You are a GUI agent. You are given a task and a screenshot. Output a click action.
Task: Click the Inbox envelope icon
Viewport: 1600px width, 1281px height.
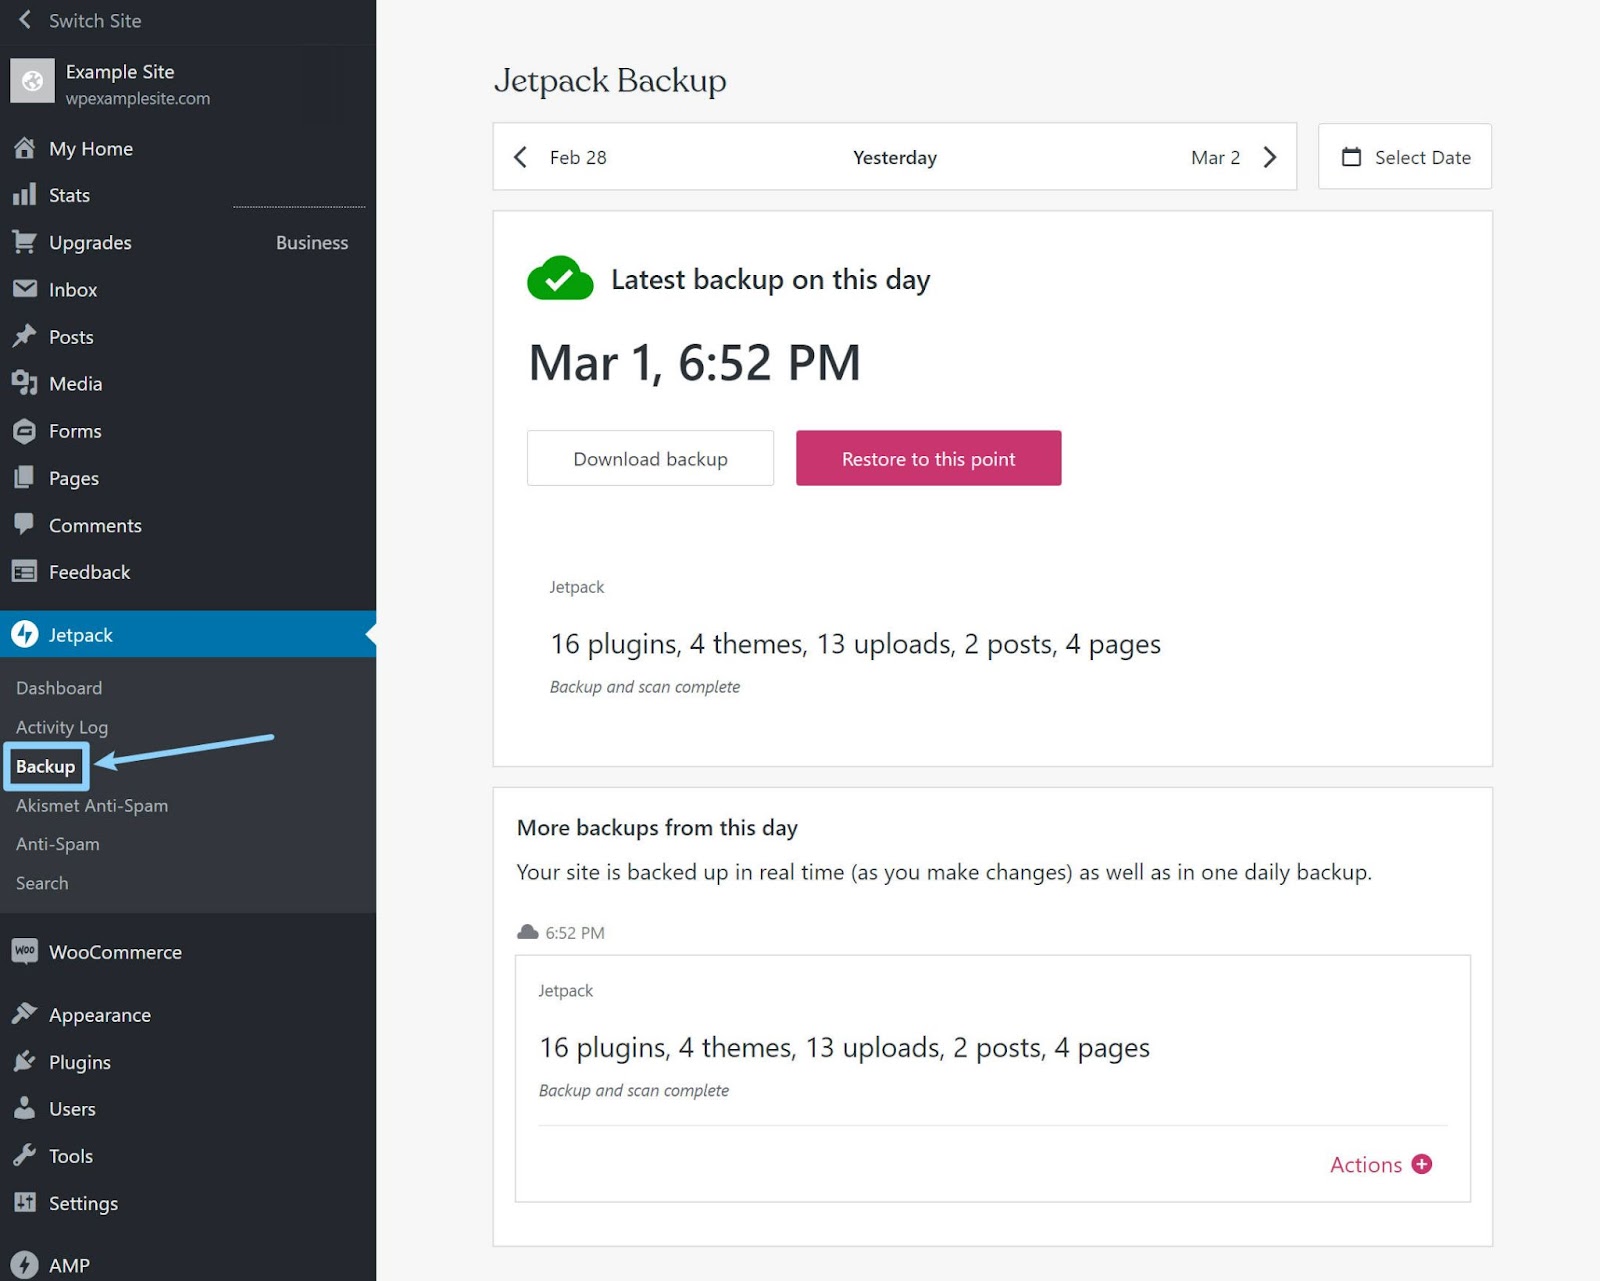click(x=25, y=288)
